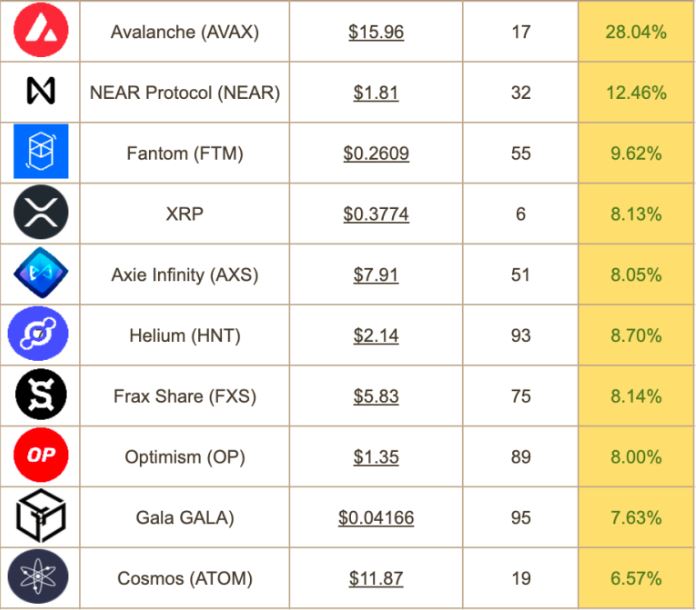This screenshot has height=610, width=696.
Task: Open the $0.04166 Gala price link
Action: click(376, 518)
